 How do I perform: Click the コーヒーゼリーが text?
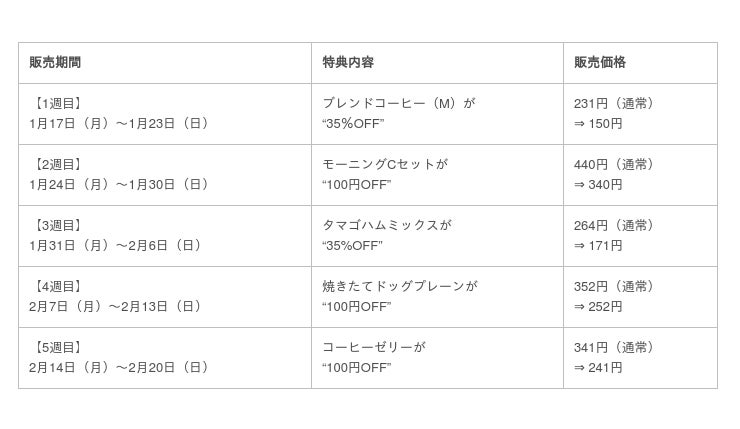373,347
